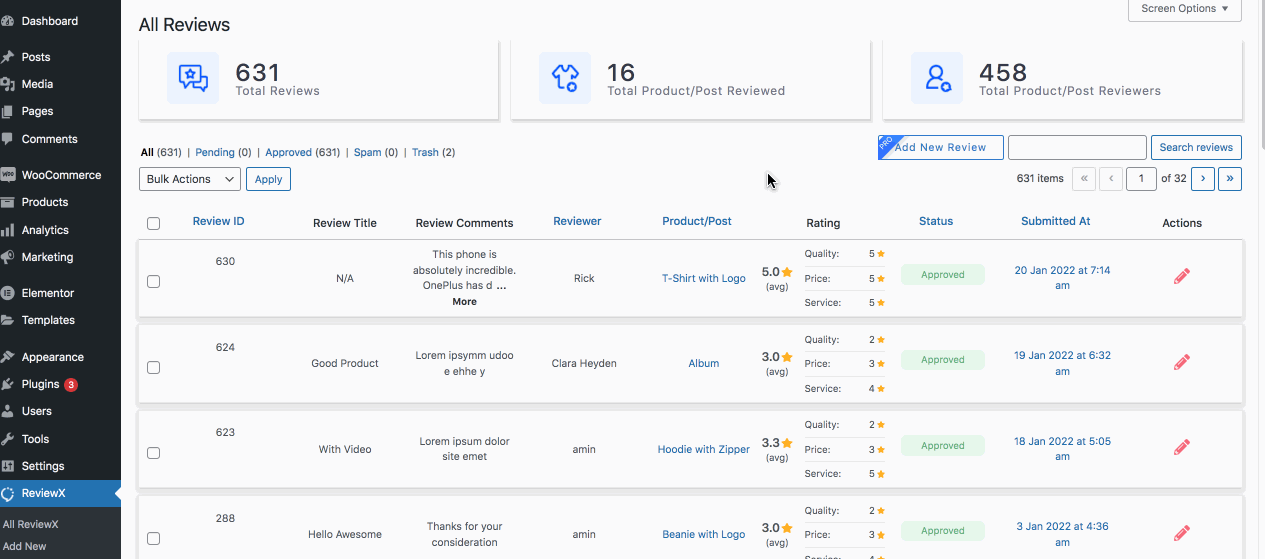Image resolution: width=1265 pixels, height=559 pixels.
Task: Edit review 630 with pencil icon
Action: 1182,276
